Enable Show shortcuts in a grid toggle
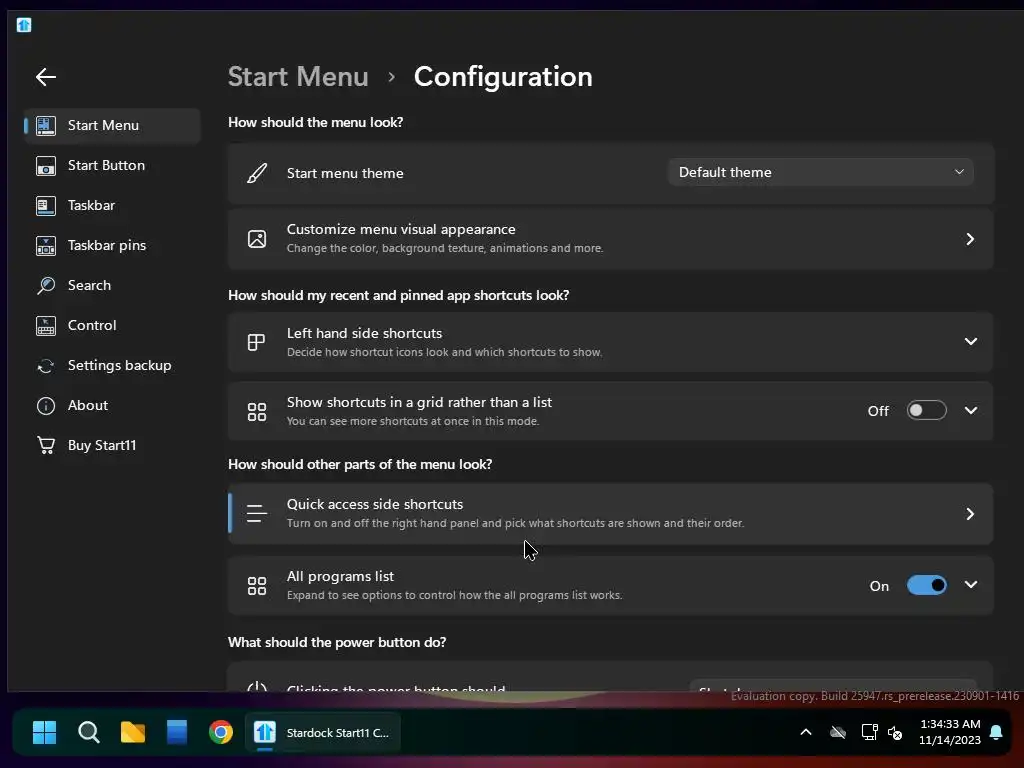 tap(927, 411)
